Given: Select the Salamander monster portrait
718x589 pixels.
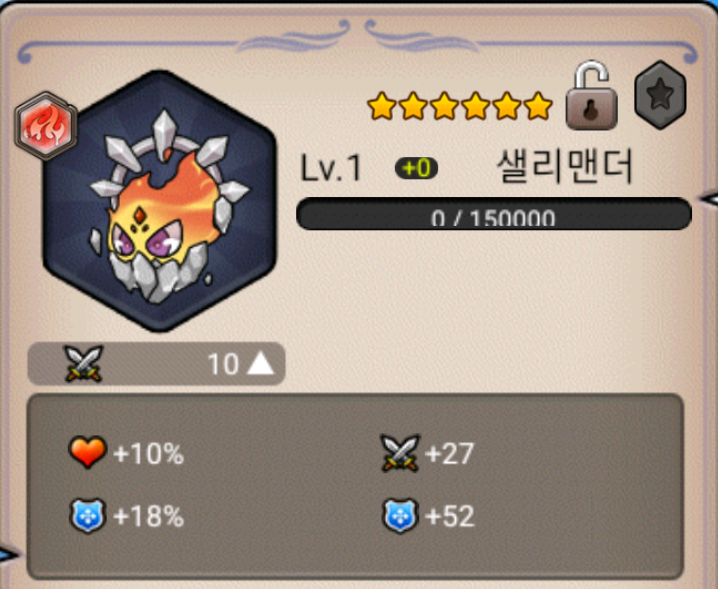Looking at the screenshot, I should 160,201.
